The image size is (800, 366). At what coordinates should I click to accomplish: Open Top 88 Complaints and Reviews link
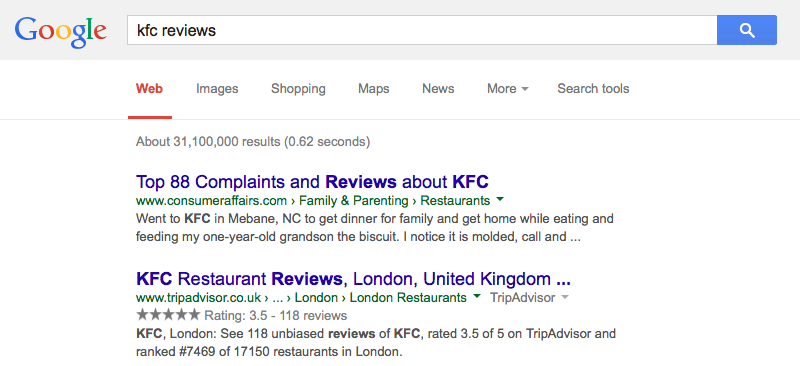click(x=312, y=181)
